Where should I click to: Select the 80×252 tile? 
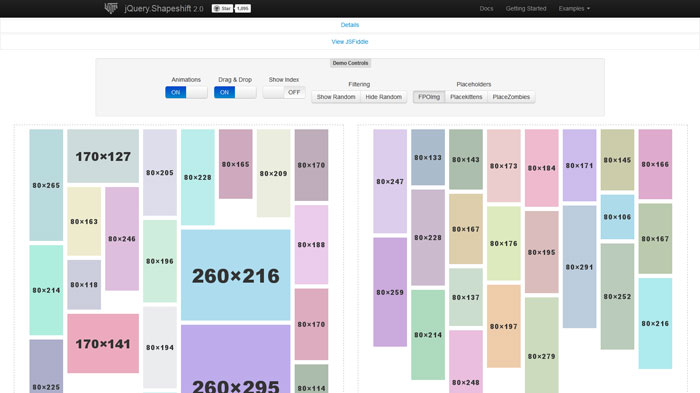[617, 296]
